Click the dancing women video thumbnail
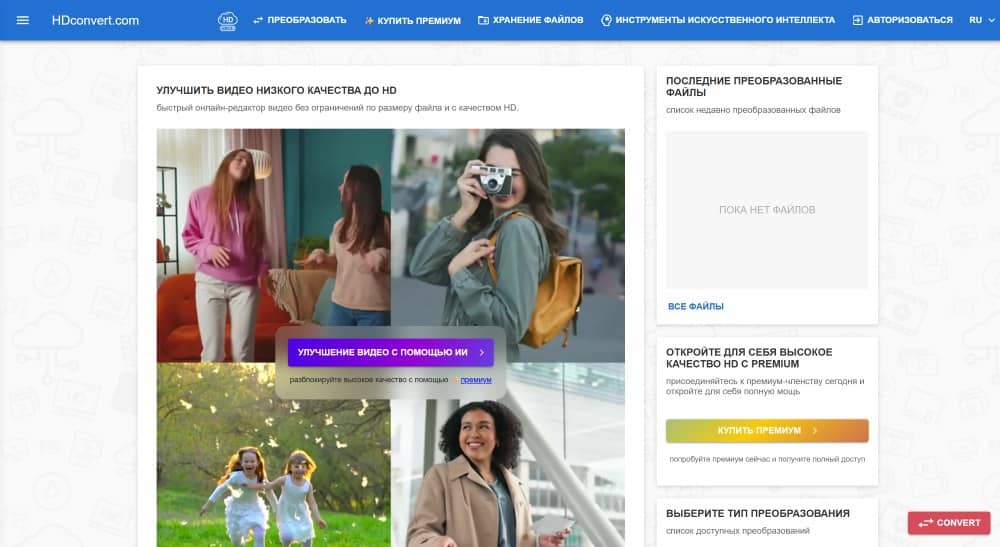Image resolution: width=1000 pixels, height=547 pixels. [274, 245]
